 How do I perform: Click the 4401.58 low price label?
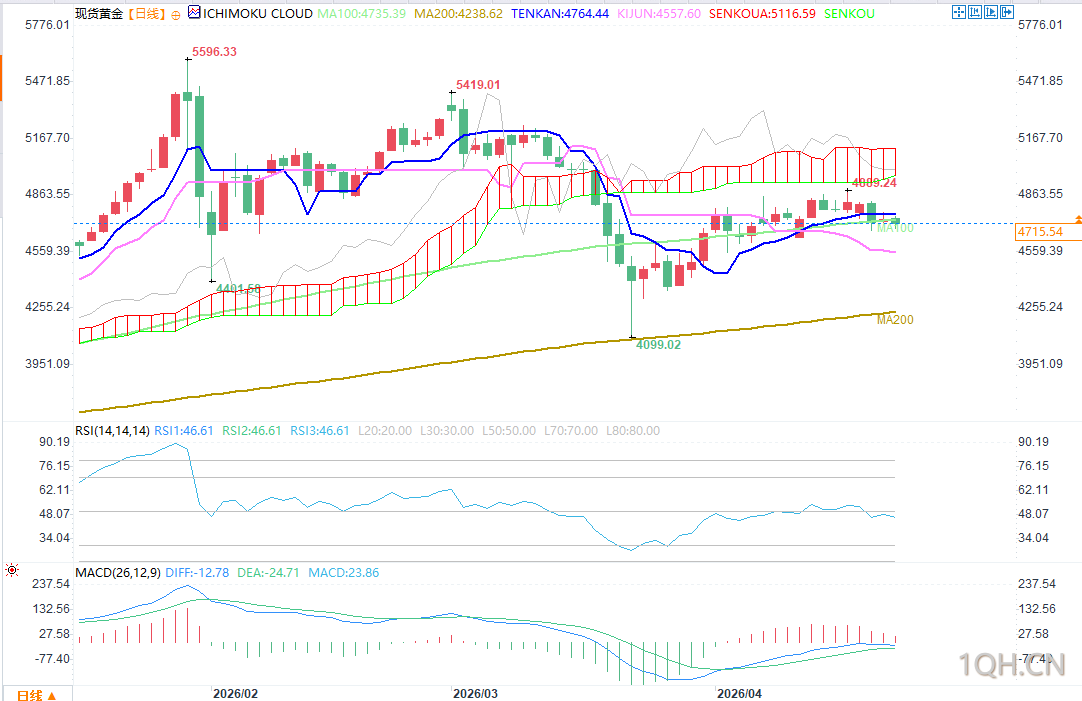(x=239, y=288)
